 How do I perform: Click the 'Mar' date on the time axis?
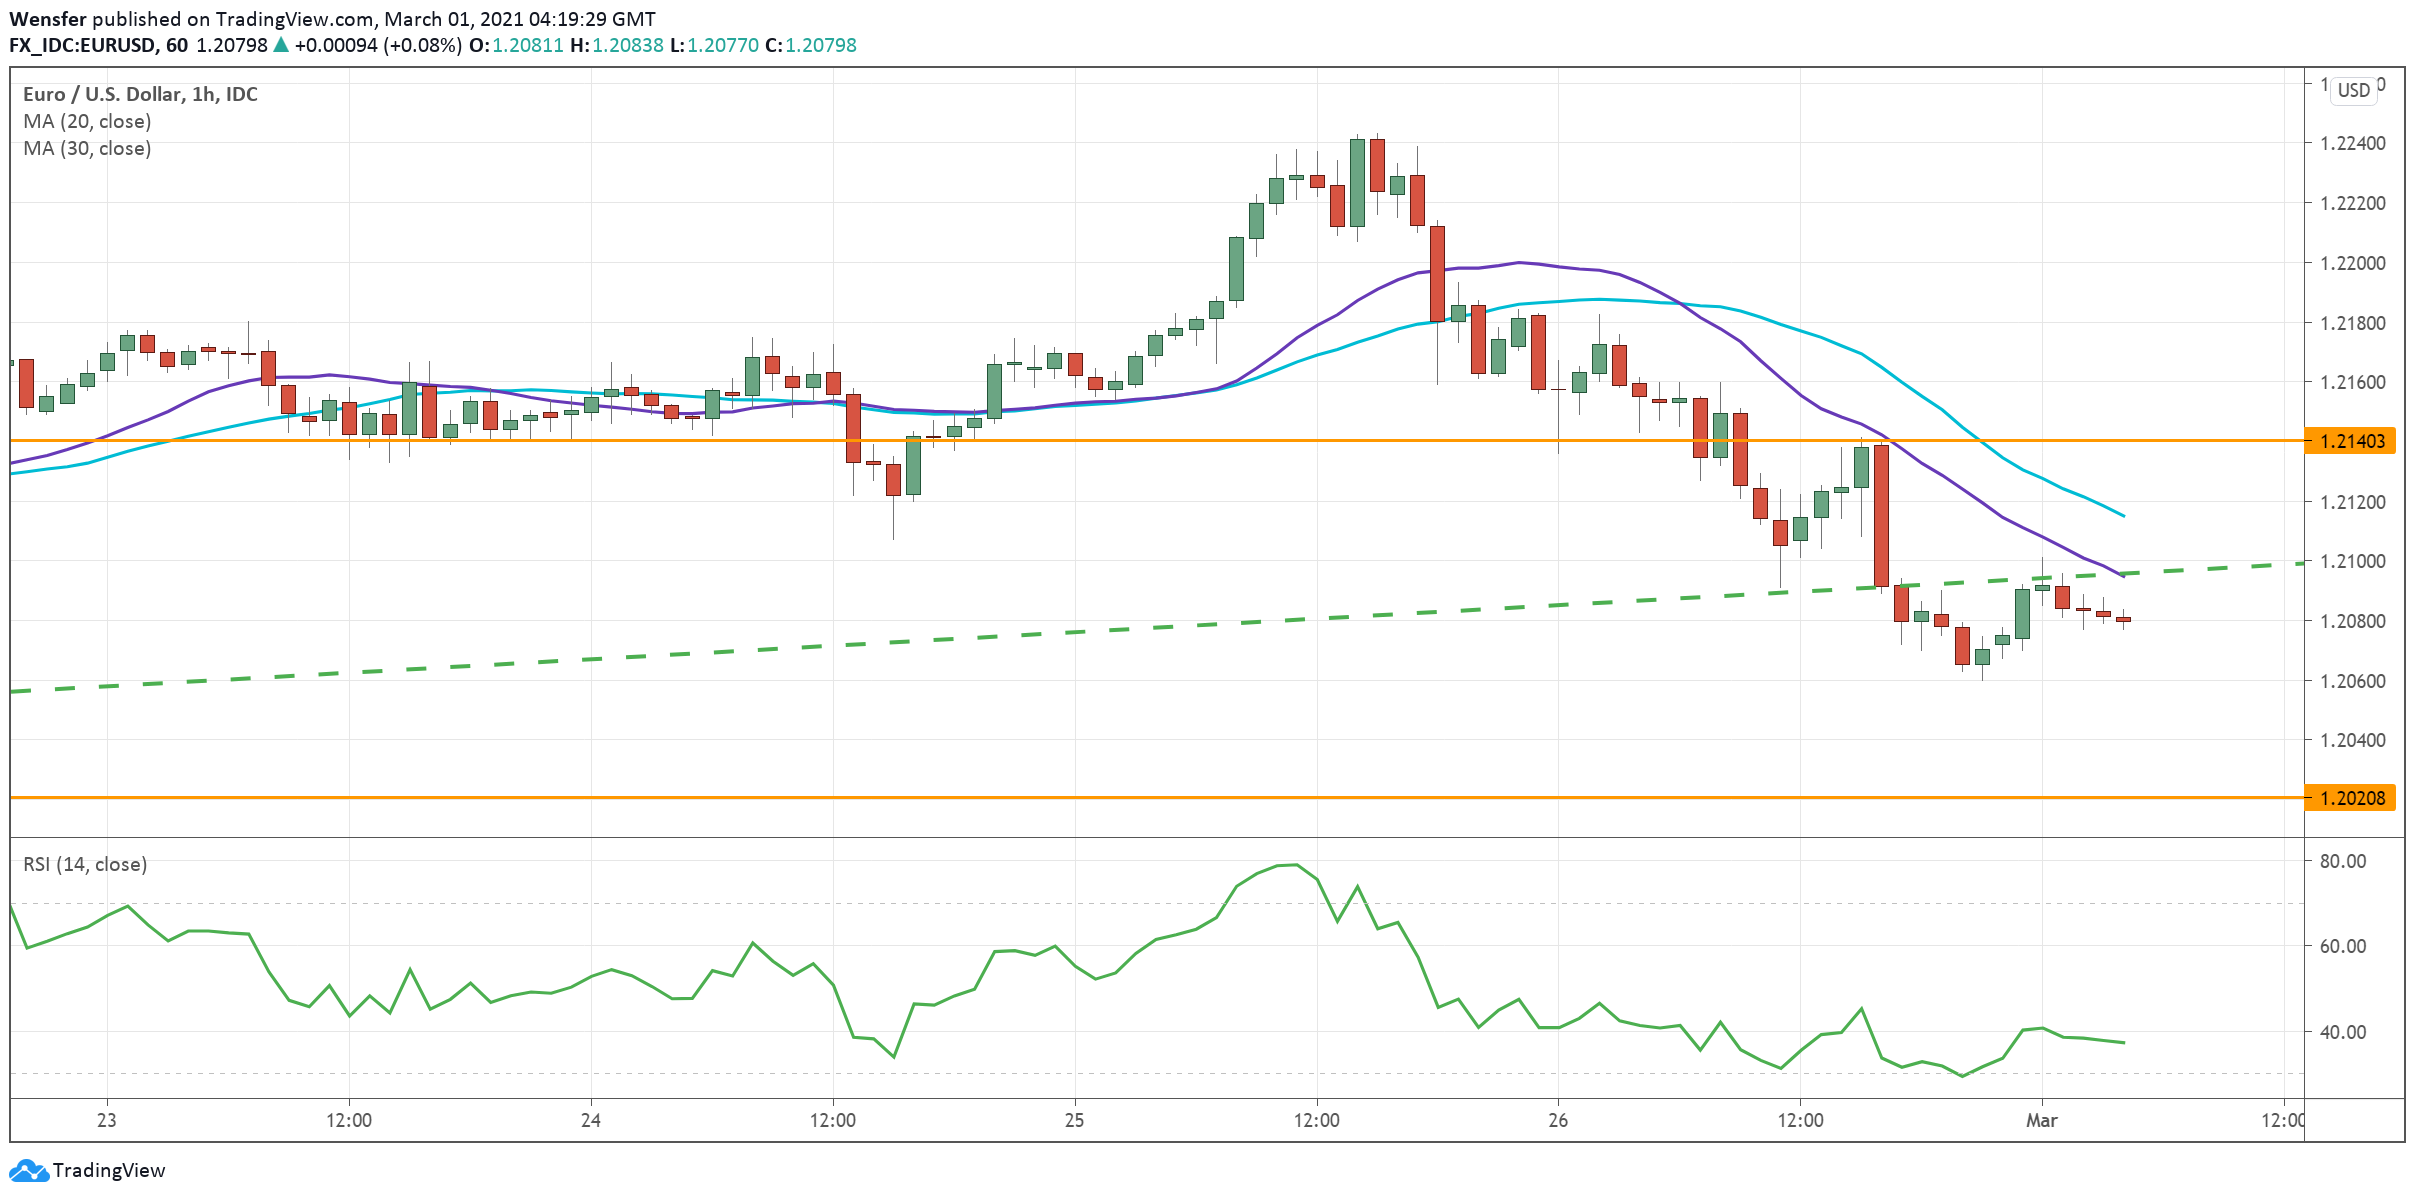click(x=2041, y=1120)
